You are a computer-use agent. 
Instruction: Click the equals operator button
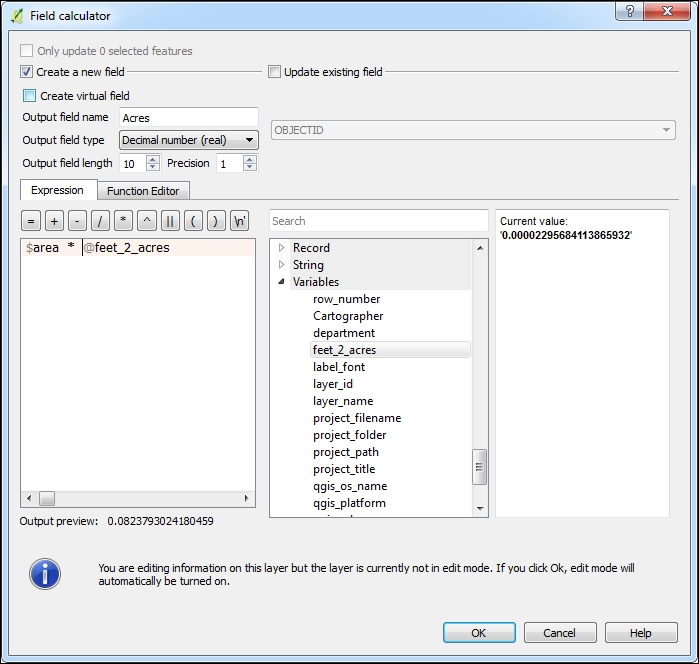pos(31,221)
